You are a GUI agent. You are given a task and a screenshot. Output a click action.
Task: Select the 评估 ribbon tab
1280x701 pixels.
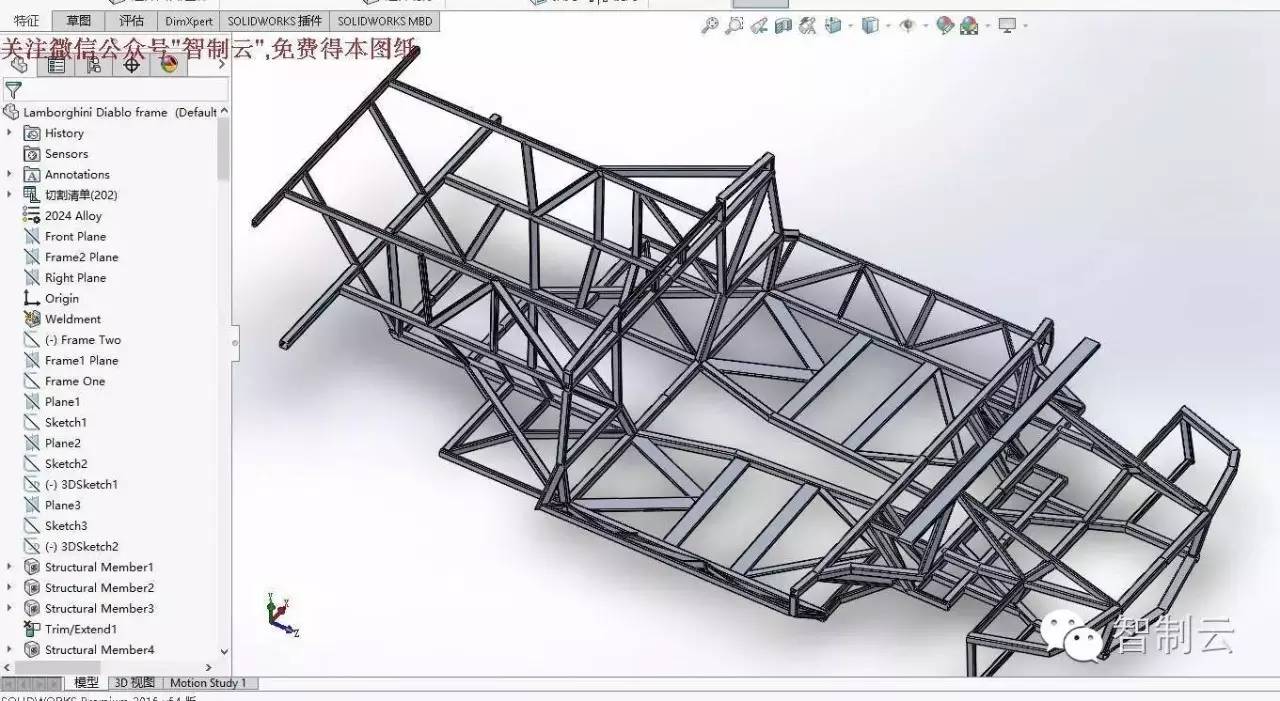point(131,21)
